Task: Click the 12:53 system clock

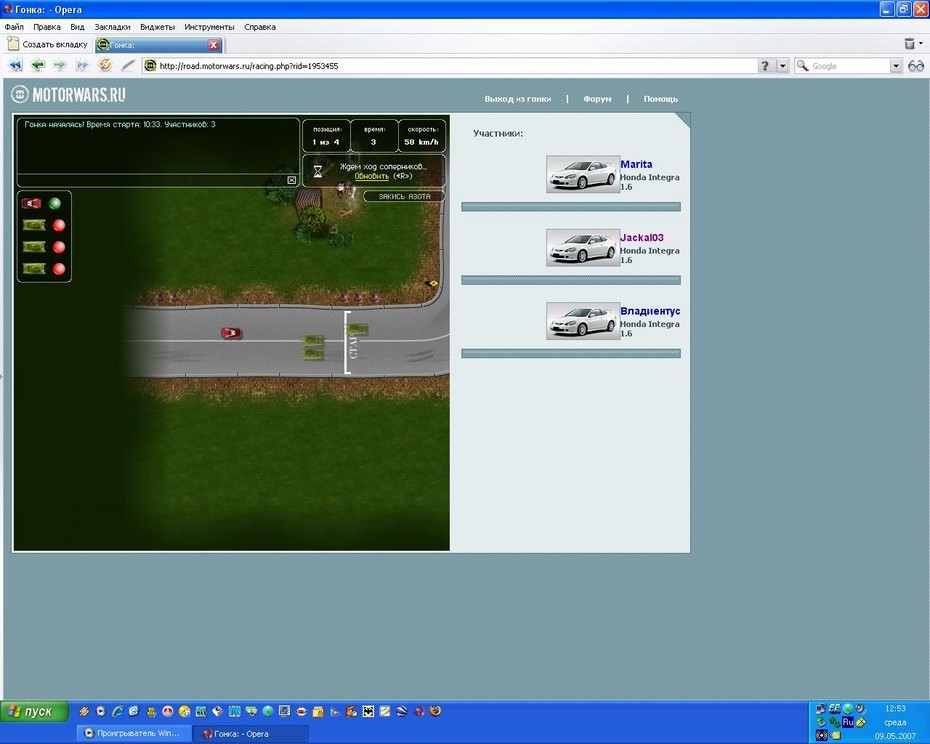Action: (x=895, y=708)
